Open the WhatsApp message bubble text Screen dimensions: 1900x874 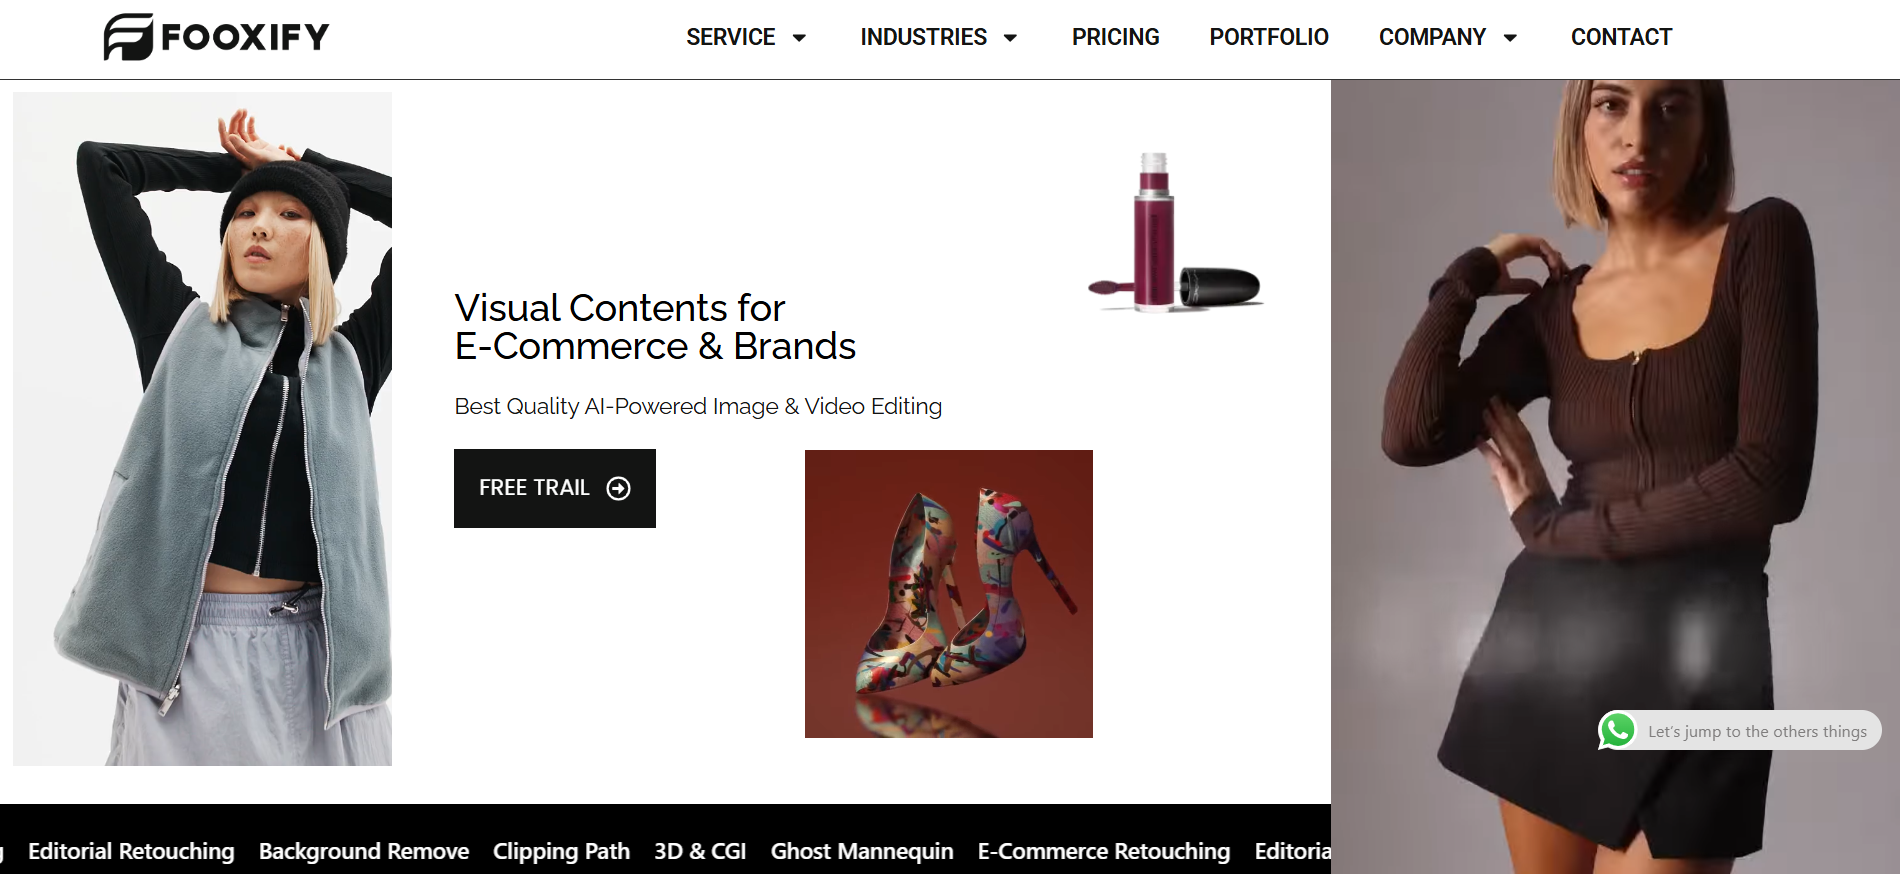pyautogui.click(x=1756, y=731)
